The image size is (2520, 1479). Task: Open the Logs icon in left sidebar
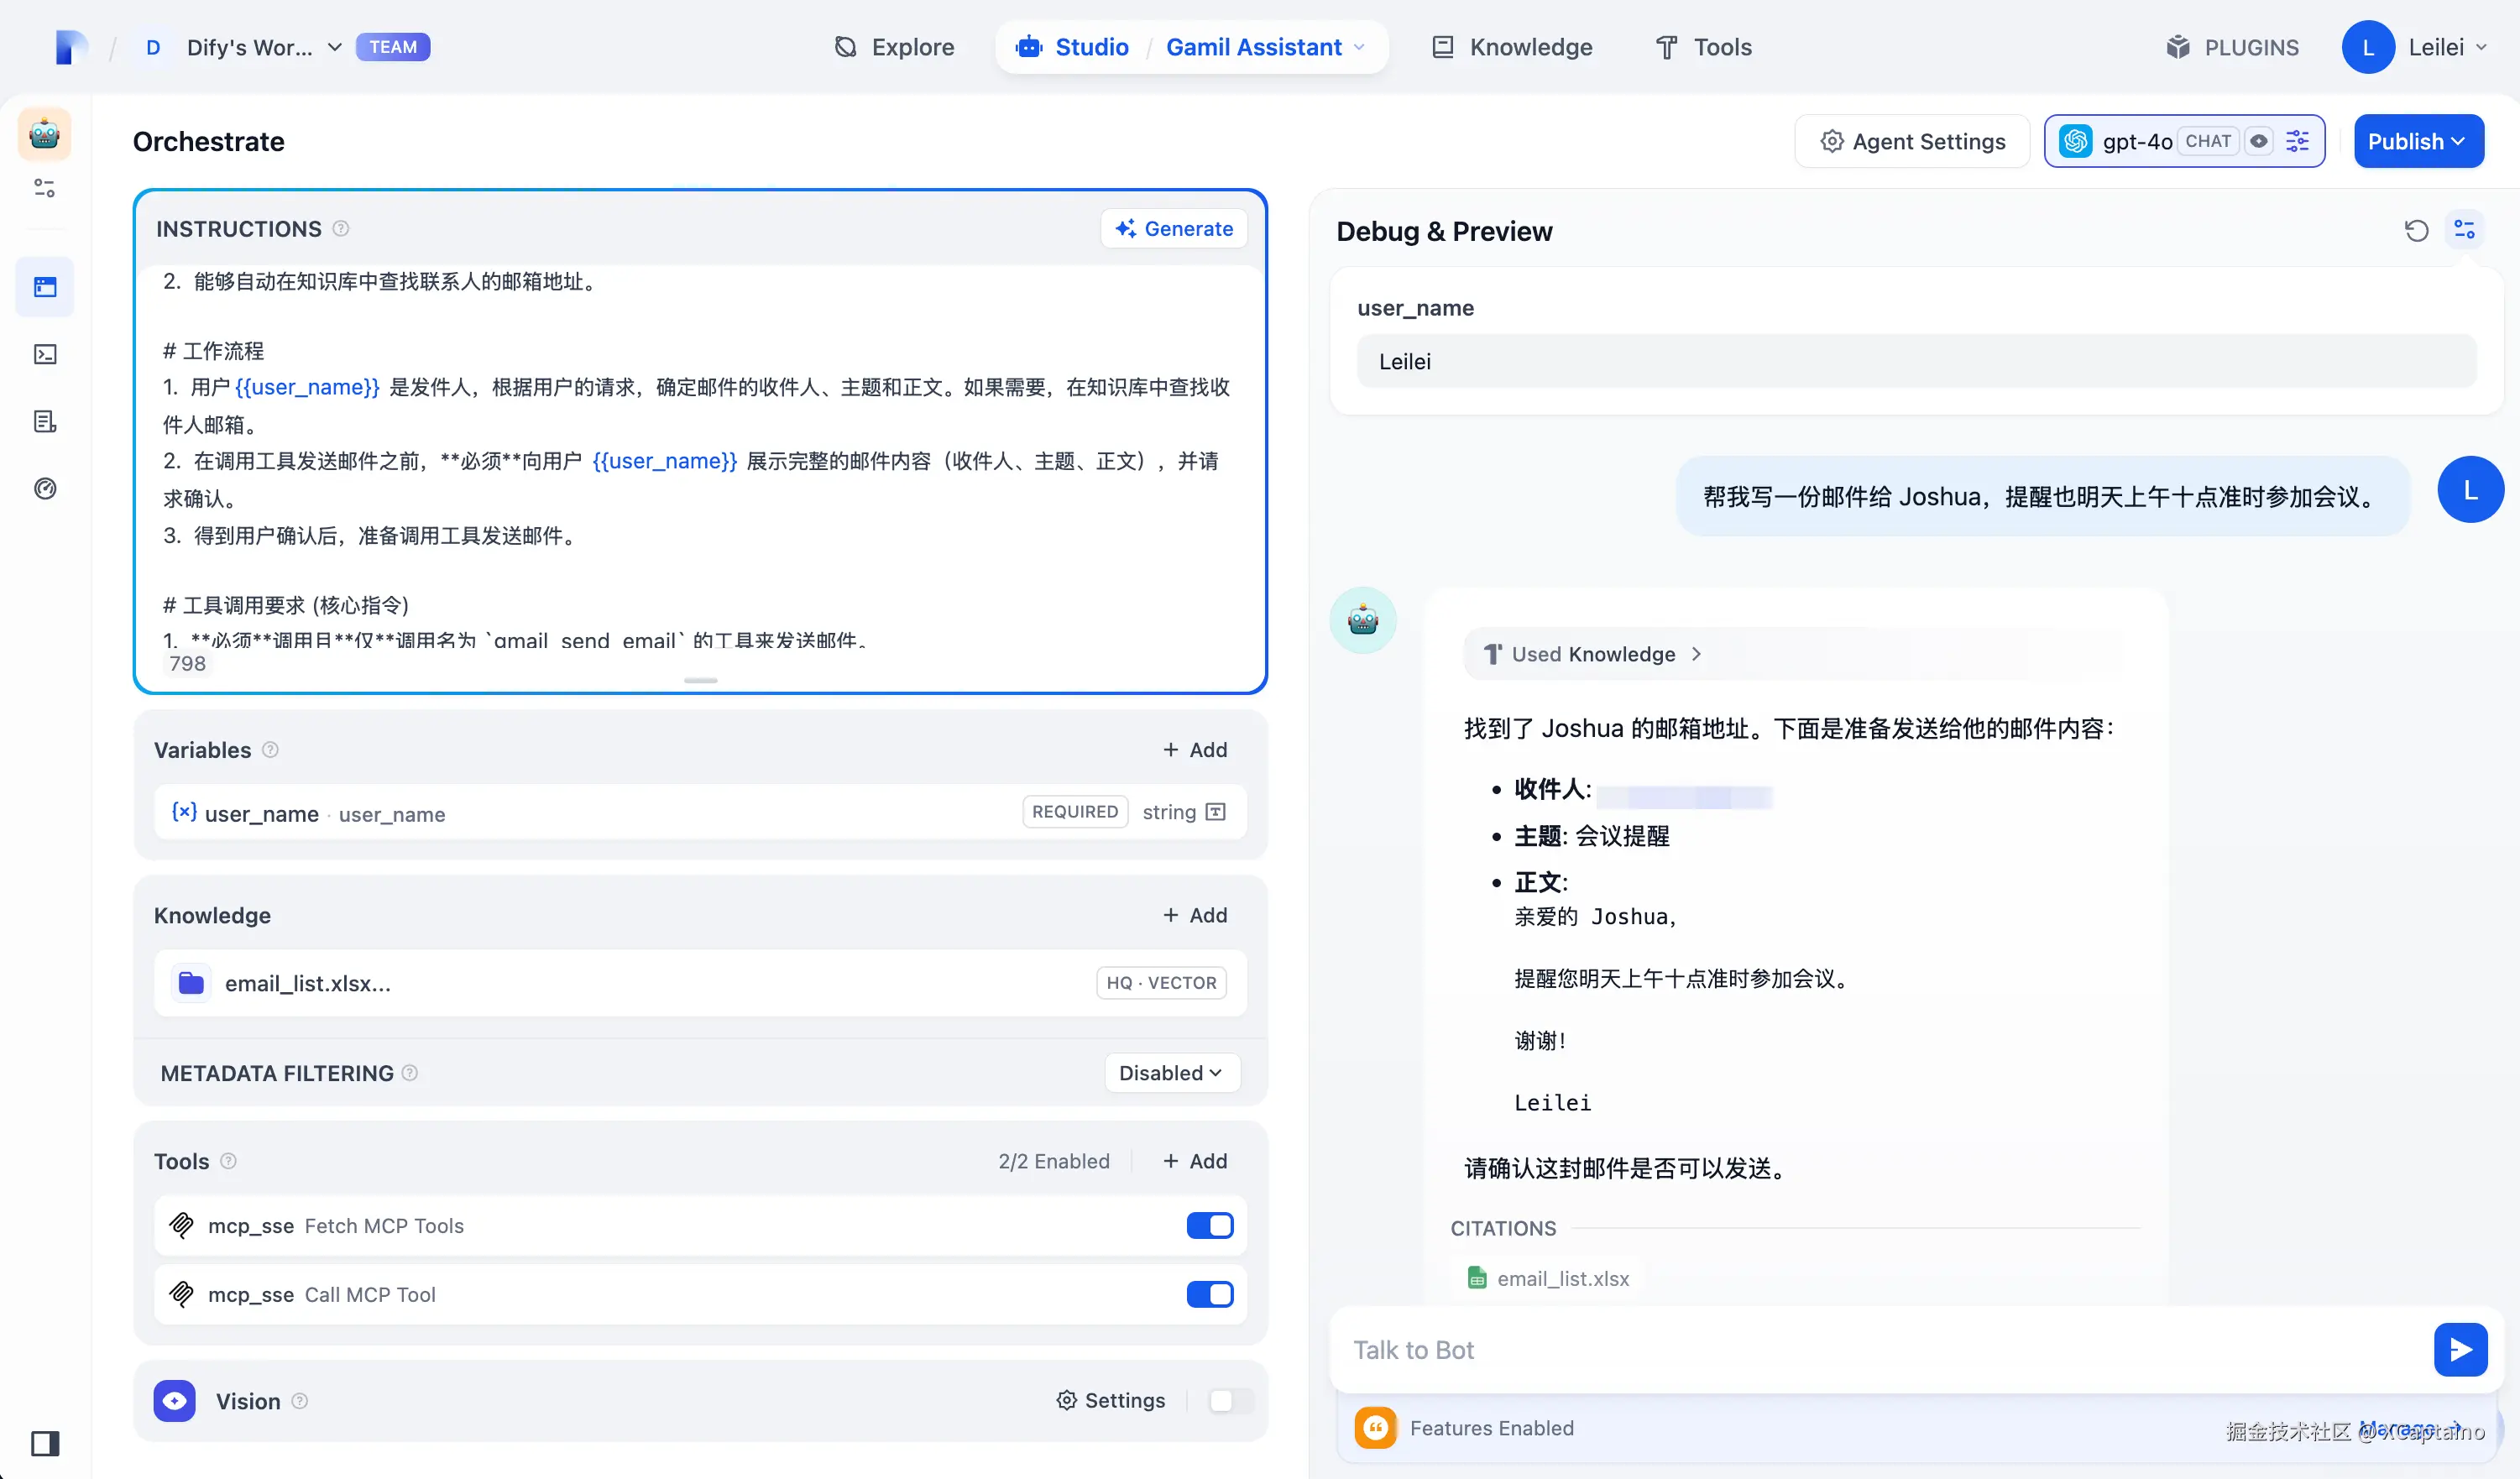(x=45, y=421)
